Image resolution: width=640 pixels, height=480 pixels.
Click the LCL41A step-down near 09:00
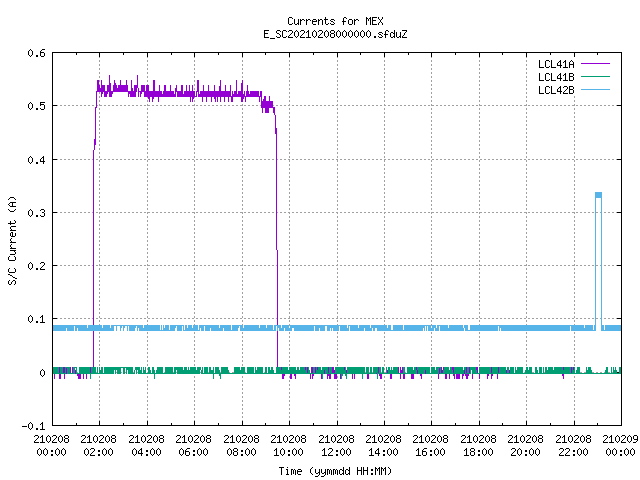tap(267, 105)
